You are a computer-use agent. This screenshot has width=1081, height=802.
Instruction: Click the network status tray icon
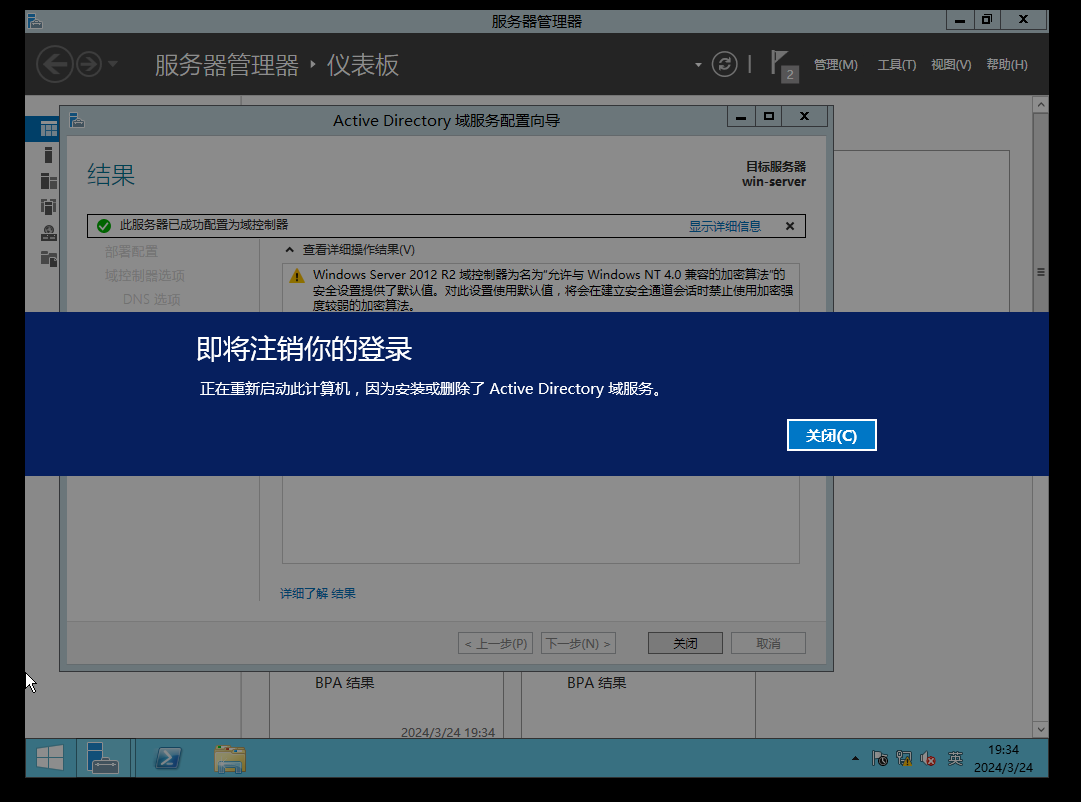(904, 759)
